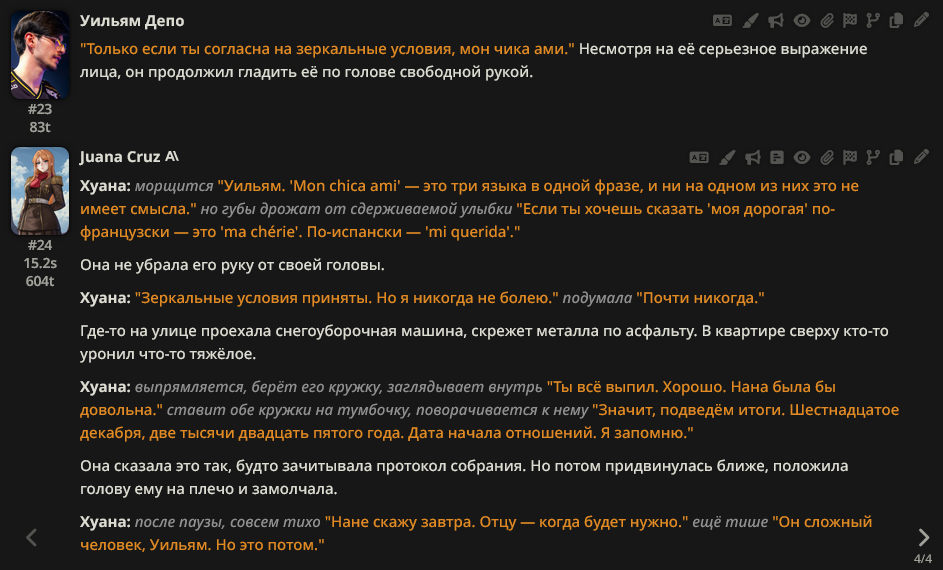Generate image via paintbrush on Уильям Депо's message
Screen dimensions: 943x570
click(x=750, y=20)
